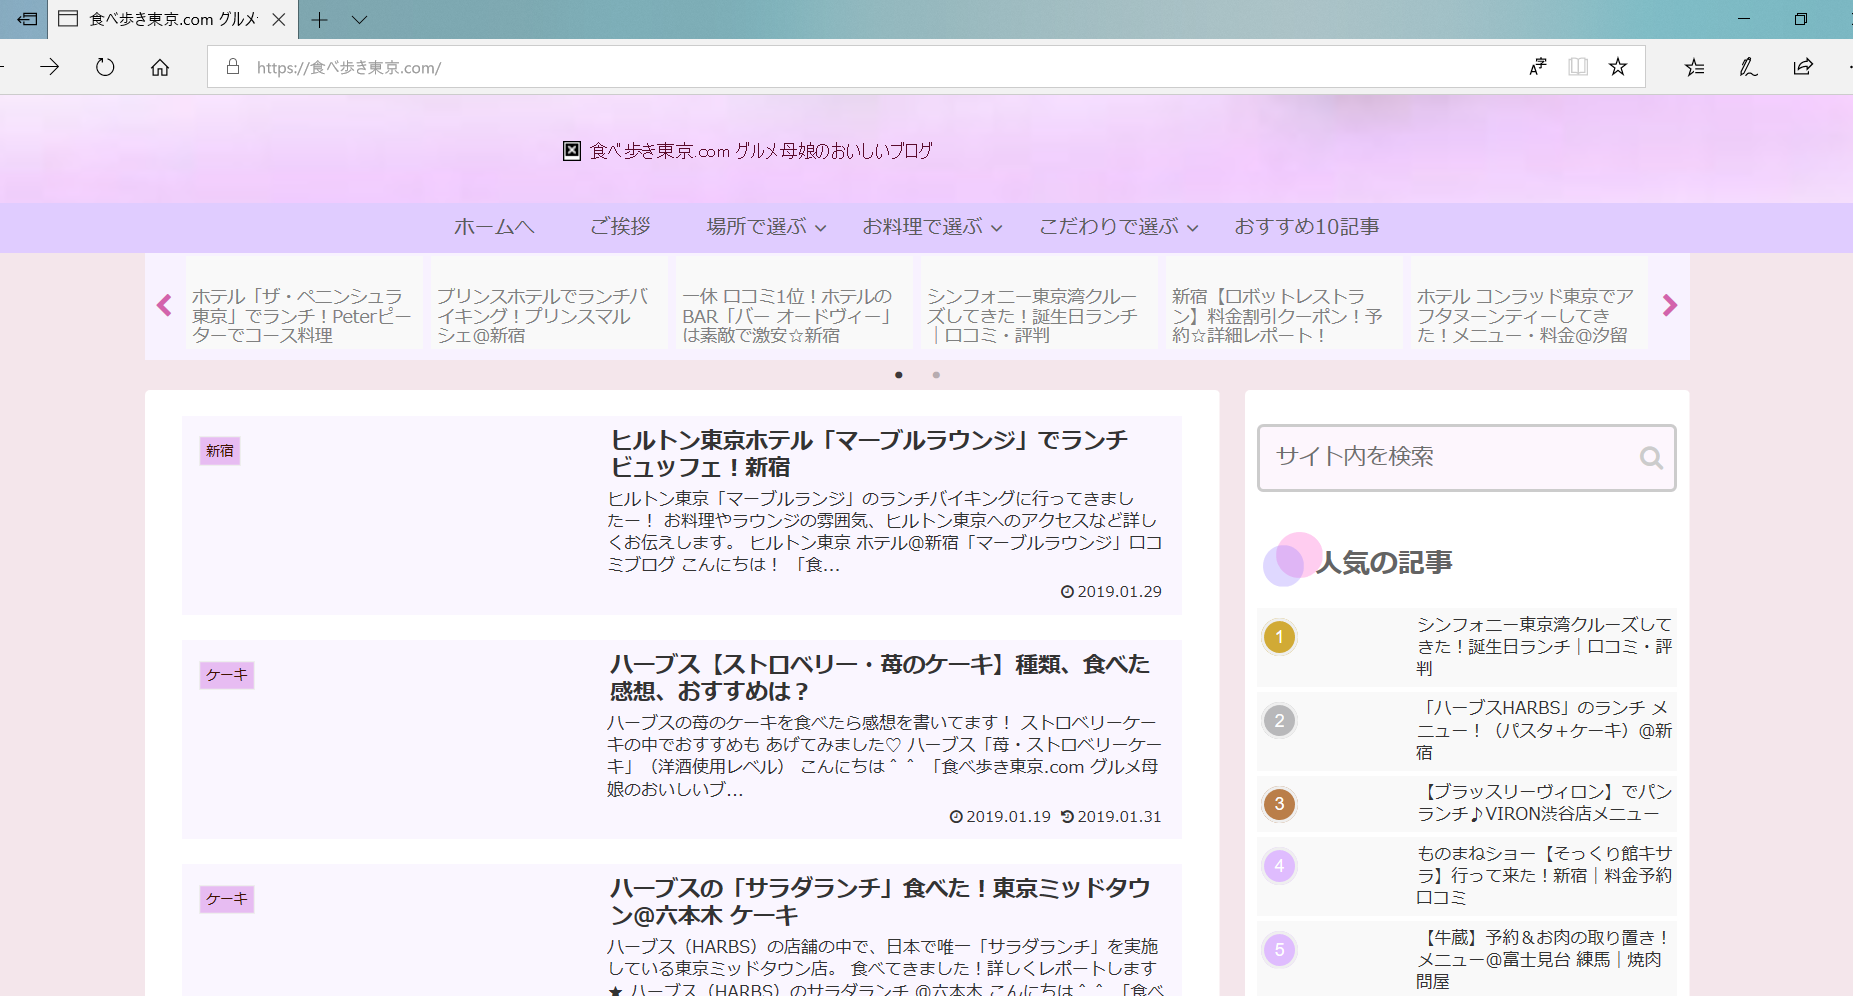Click the rank 5 badge in popular articles
This screenshot has height=996, width=1853.
pos(1279,950)
